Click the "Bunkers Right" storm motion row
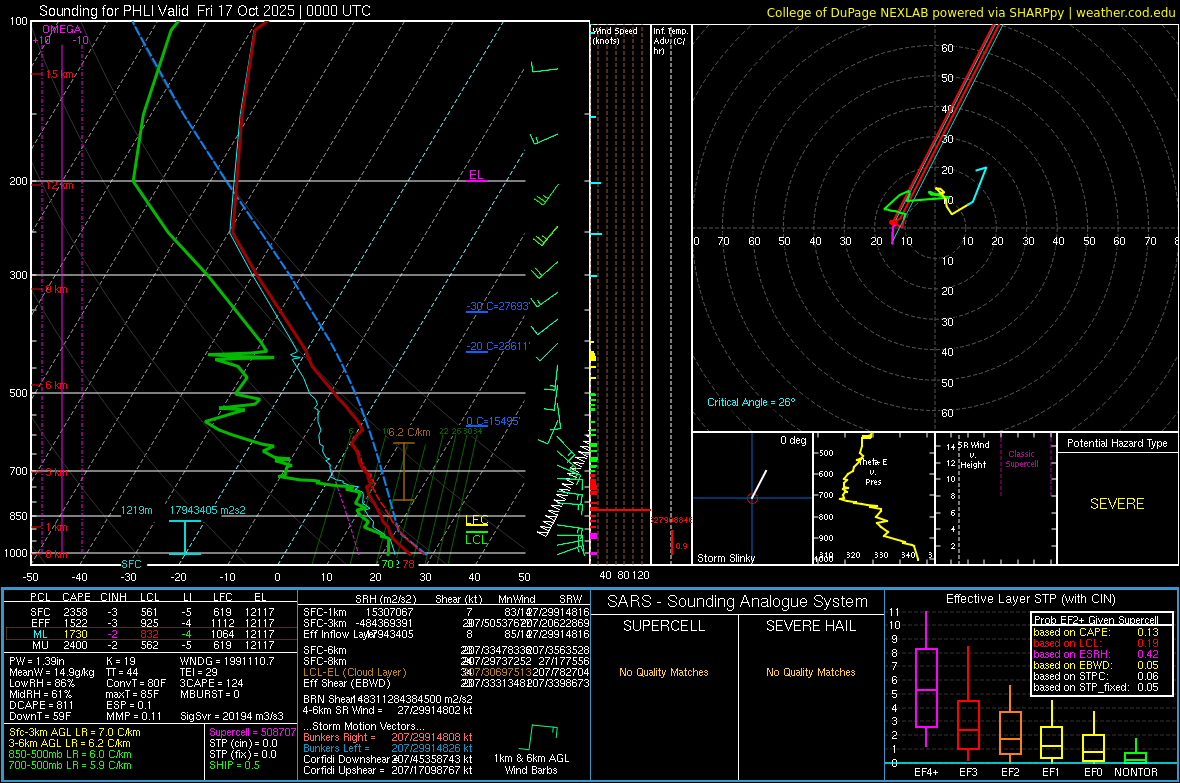 [x=388, y=737]
